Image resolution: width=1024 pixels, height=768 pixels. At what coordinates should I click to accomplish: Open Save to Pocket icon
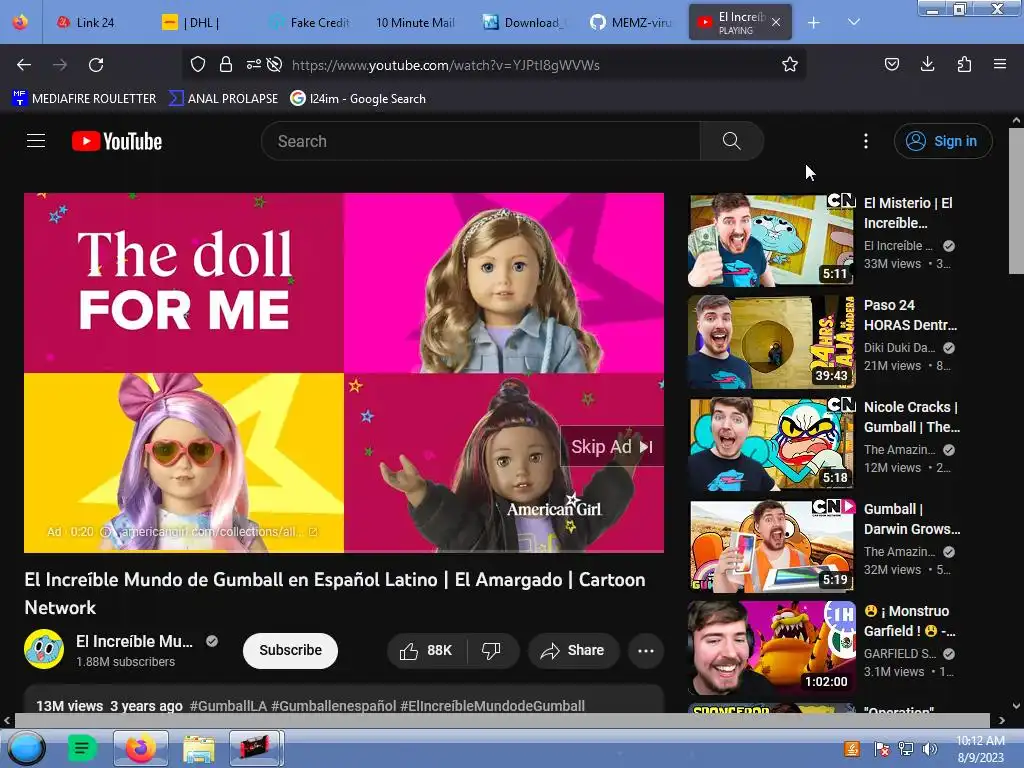click(x=891, y=64)
